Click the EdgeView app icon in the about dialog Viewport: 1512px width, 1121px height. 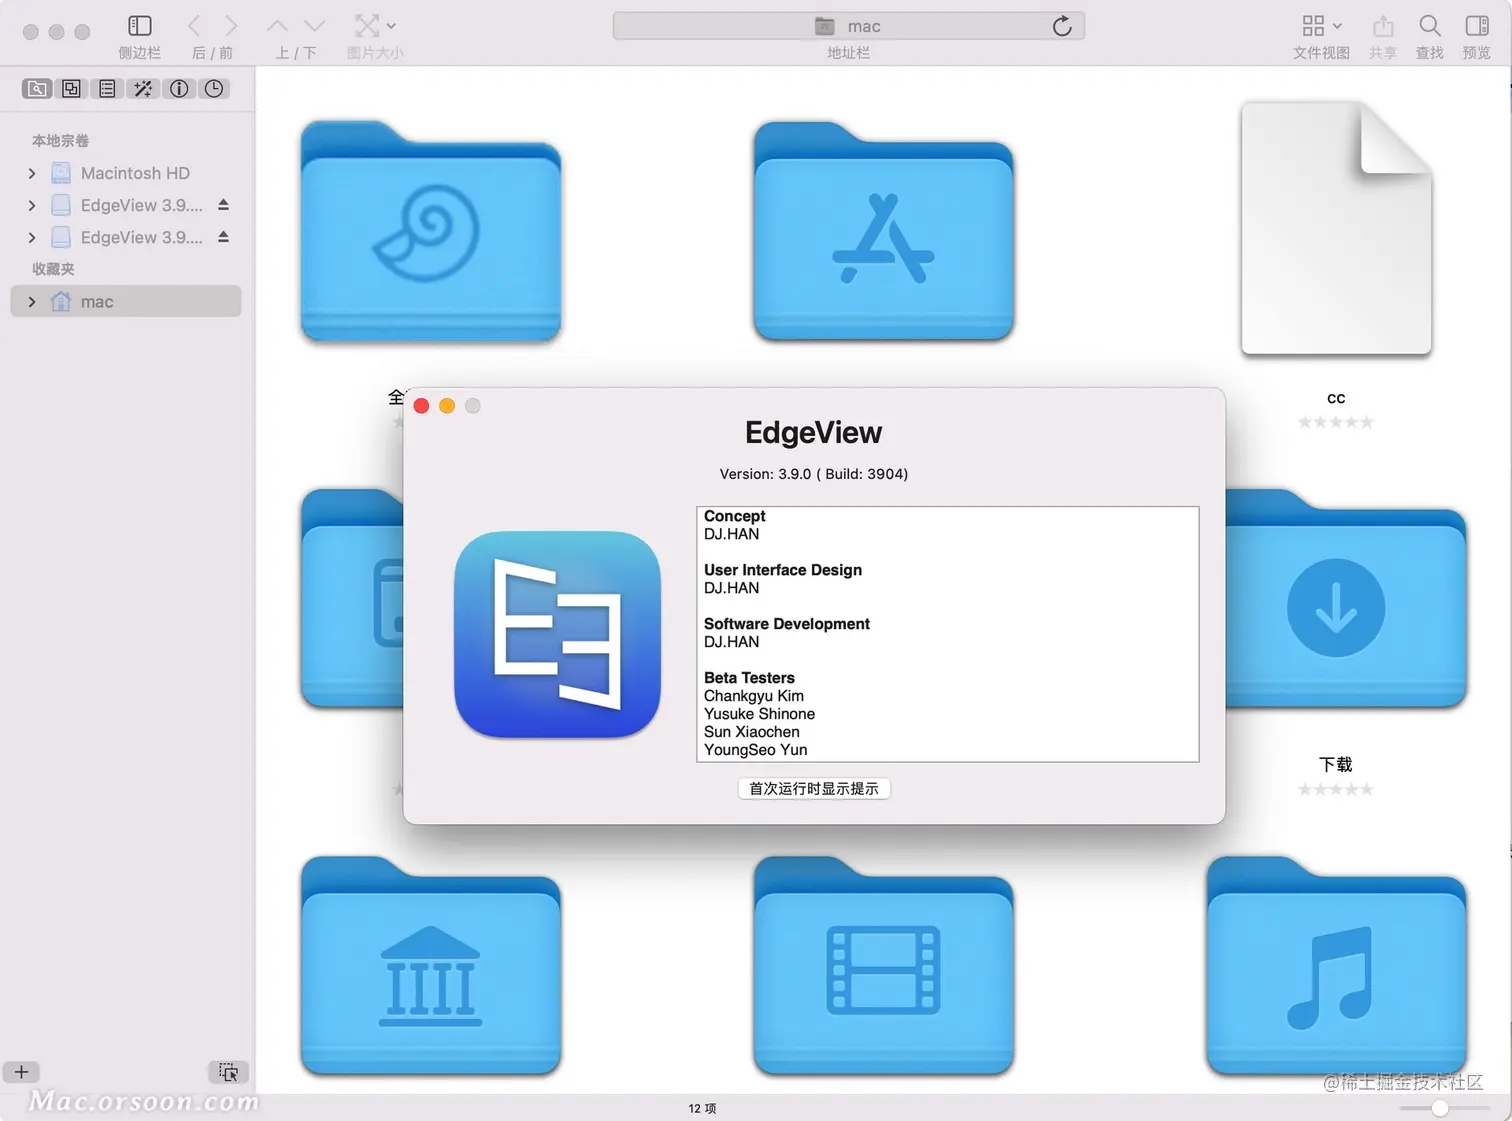point(558,634)
